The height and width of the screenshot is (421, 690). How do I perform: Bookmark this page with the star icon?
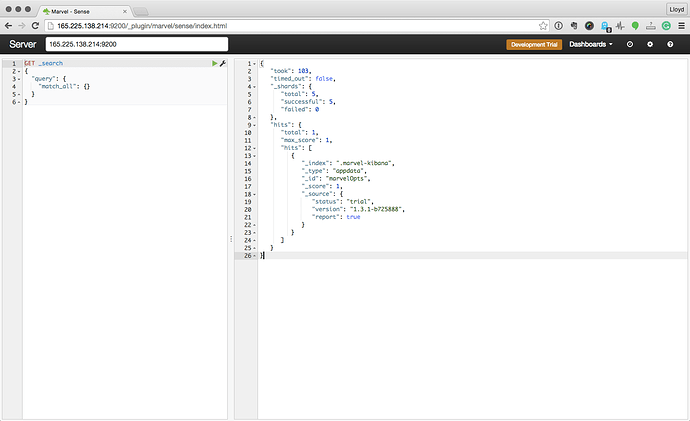pos(543,26)
